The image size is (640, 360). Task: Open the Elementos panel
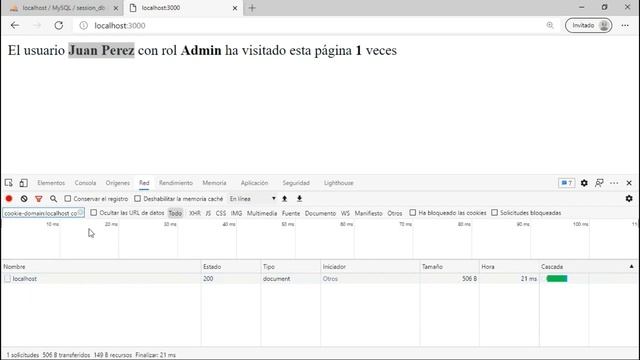51,183
